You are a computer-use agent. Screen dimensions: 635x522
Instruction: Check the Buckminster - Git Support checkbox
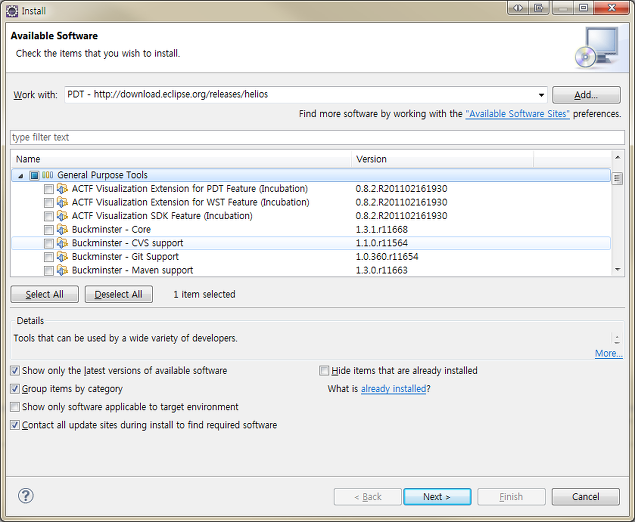coord(49,257)
